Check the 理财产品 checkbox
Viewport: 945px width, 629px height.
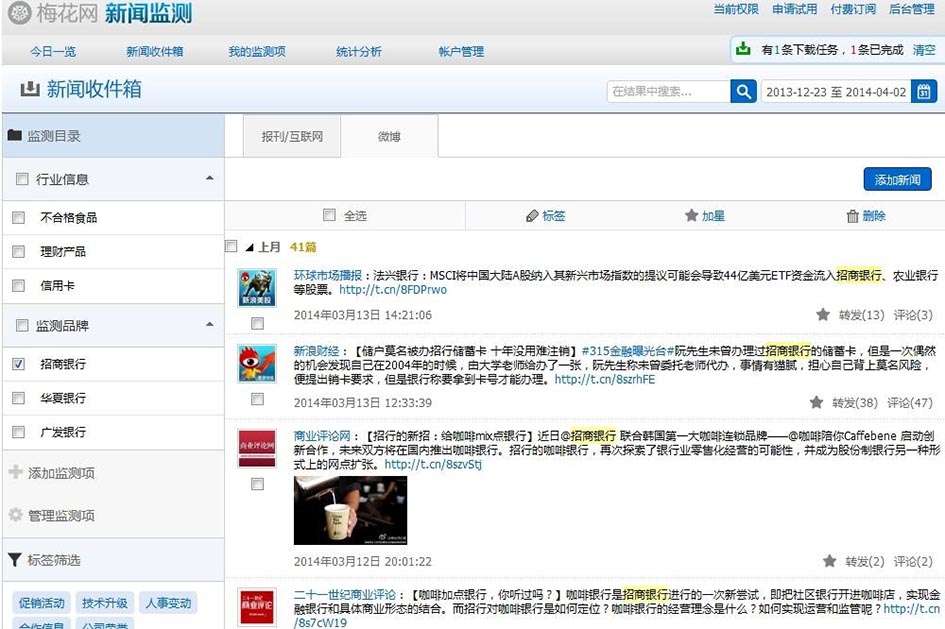(19, 251)
